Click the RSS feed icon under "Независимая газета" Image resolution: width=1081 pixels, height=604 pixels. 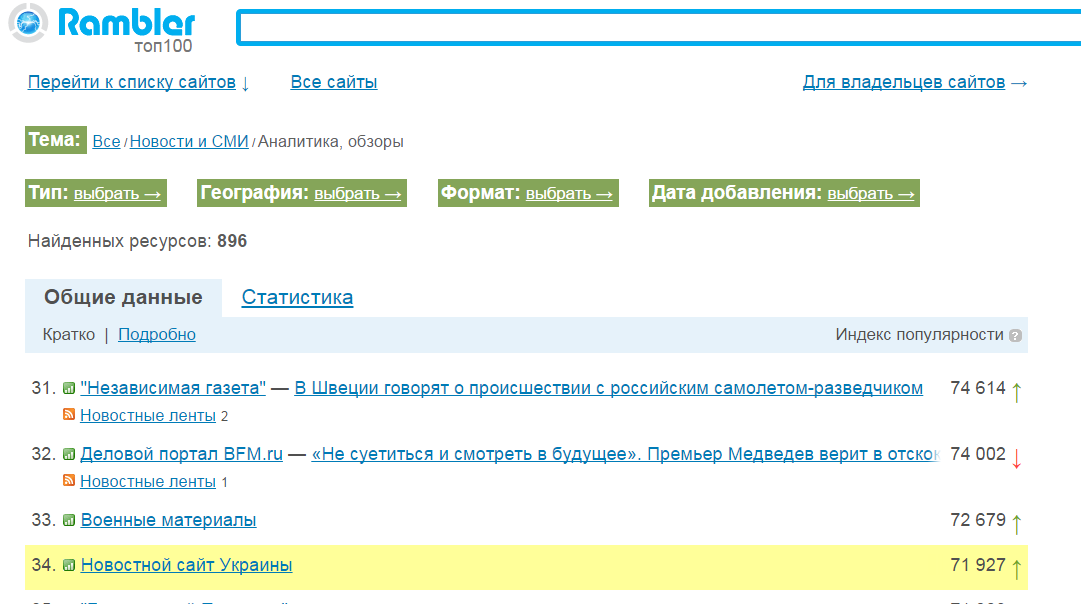click(x=69, y=415)
